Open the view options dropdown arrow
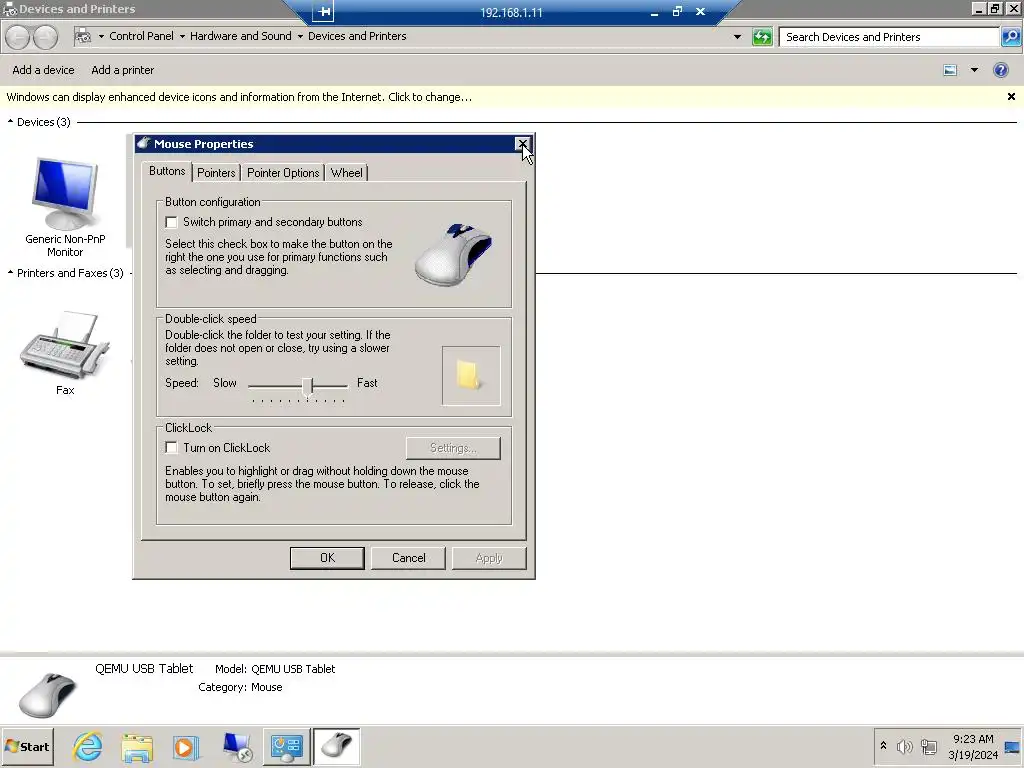This screenshot has width=1024, height=768. click(x=974, y=70)
